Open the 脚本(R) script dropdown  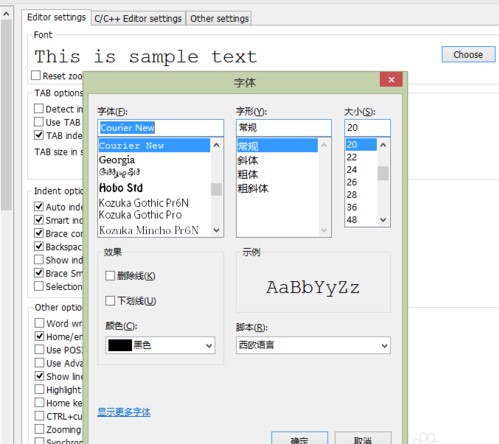[x=313, y=345]
